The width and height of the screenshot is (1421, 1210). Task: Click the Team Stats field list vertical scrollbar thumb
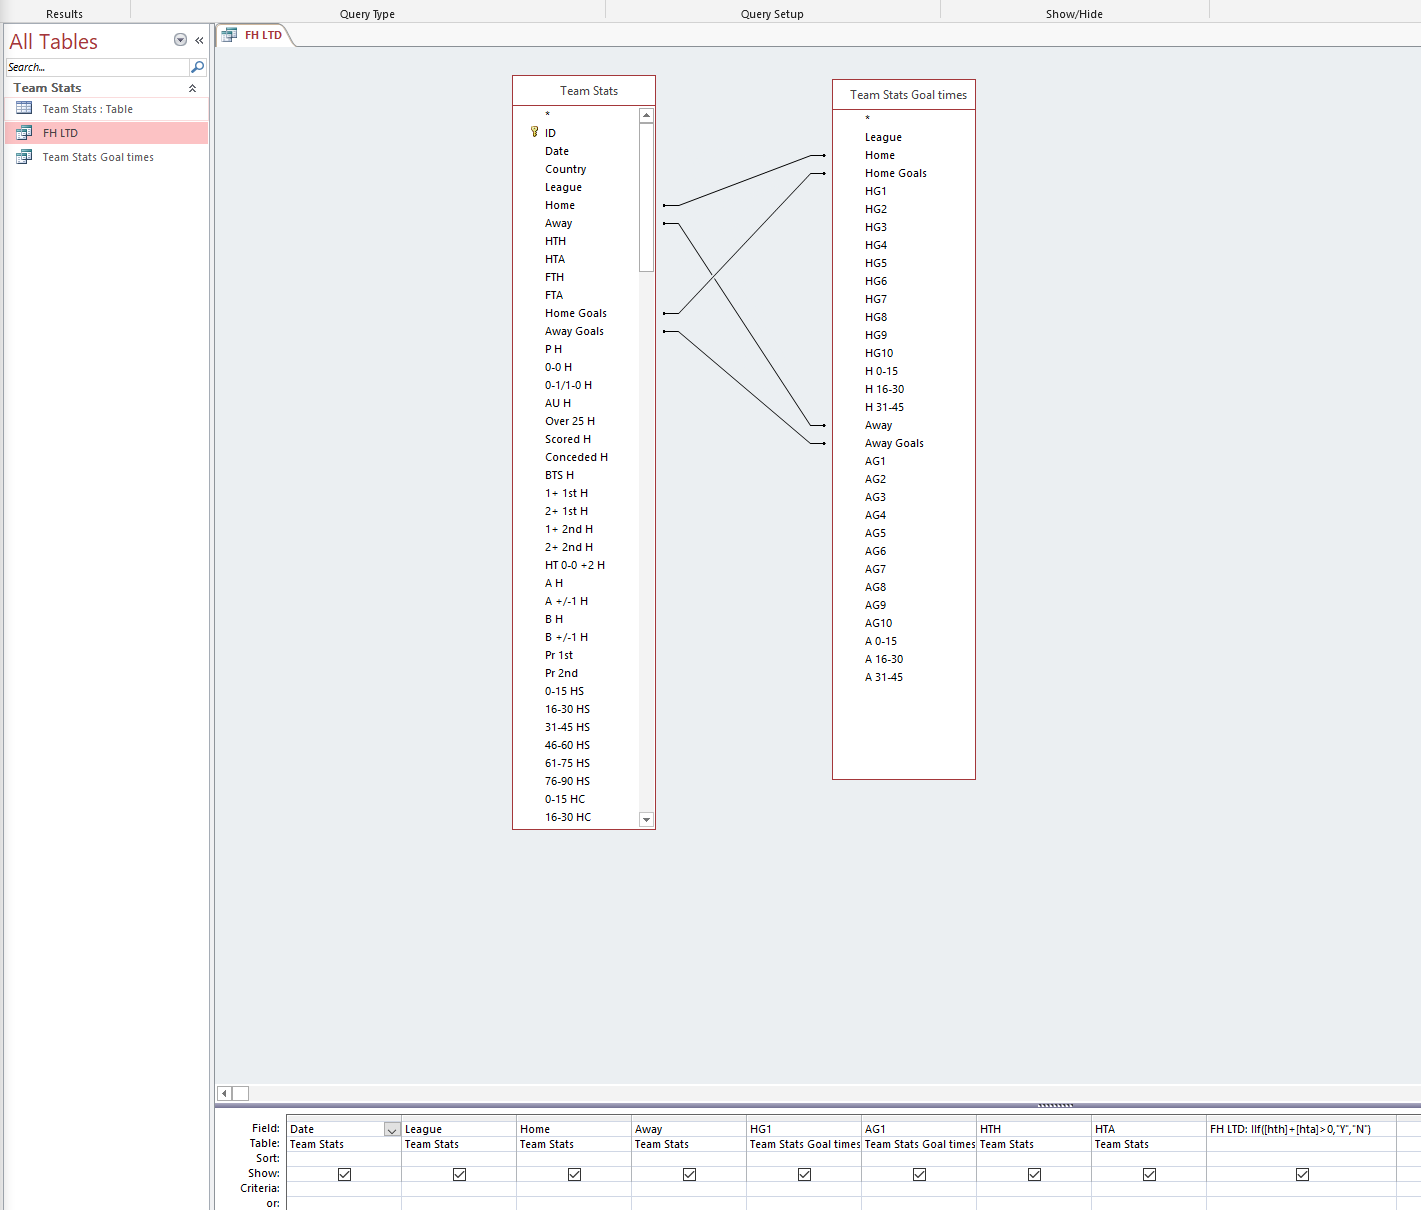(x=646, y=197)
